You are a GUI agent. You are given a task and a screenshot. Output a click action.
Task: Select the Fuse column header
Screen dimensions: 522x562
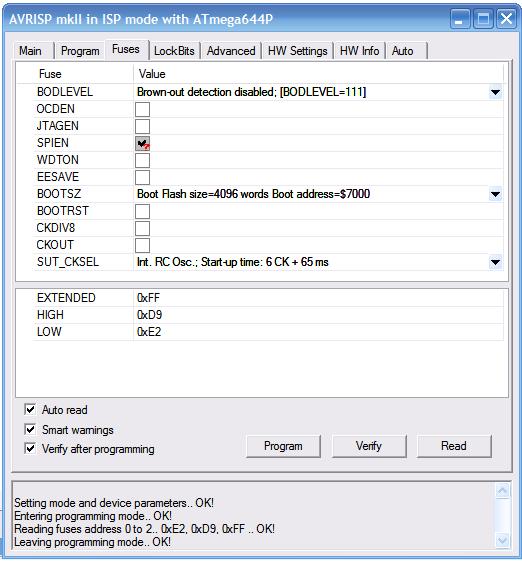(50, 74)
